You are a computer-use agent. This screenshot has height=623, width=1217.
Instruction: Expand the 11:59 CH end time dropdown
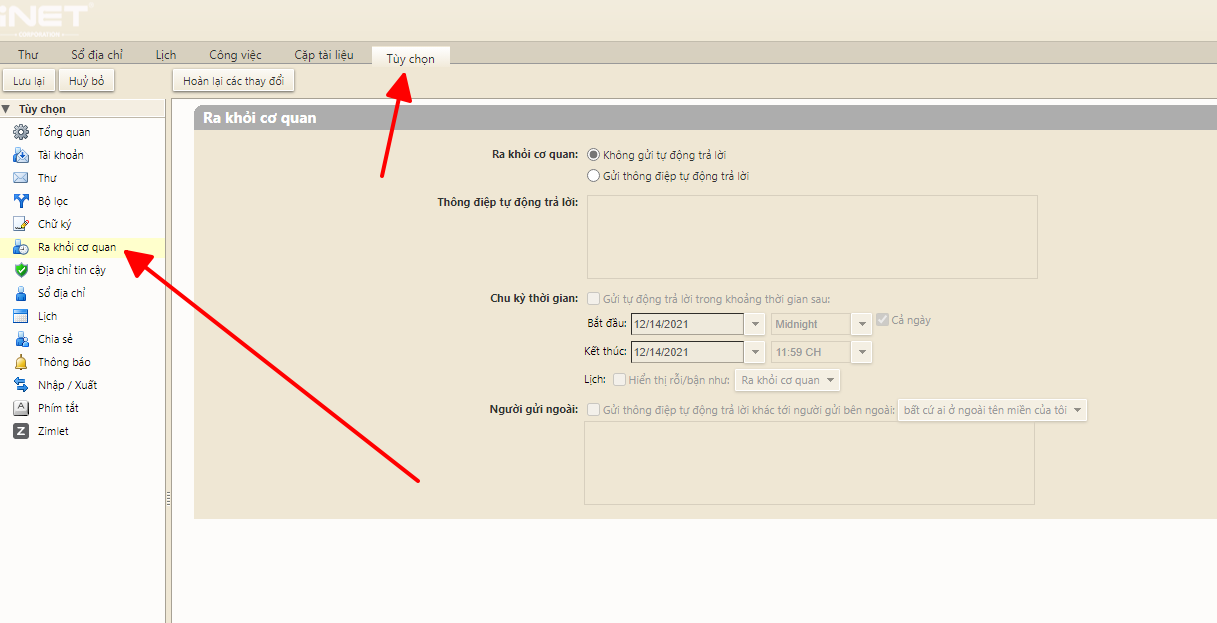tap(862, 352)
